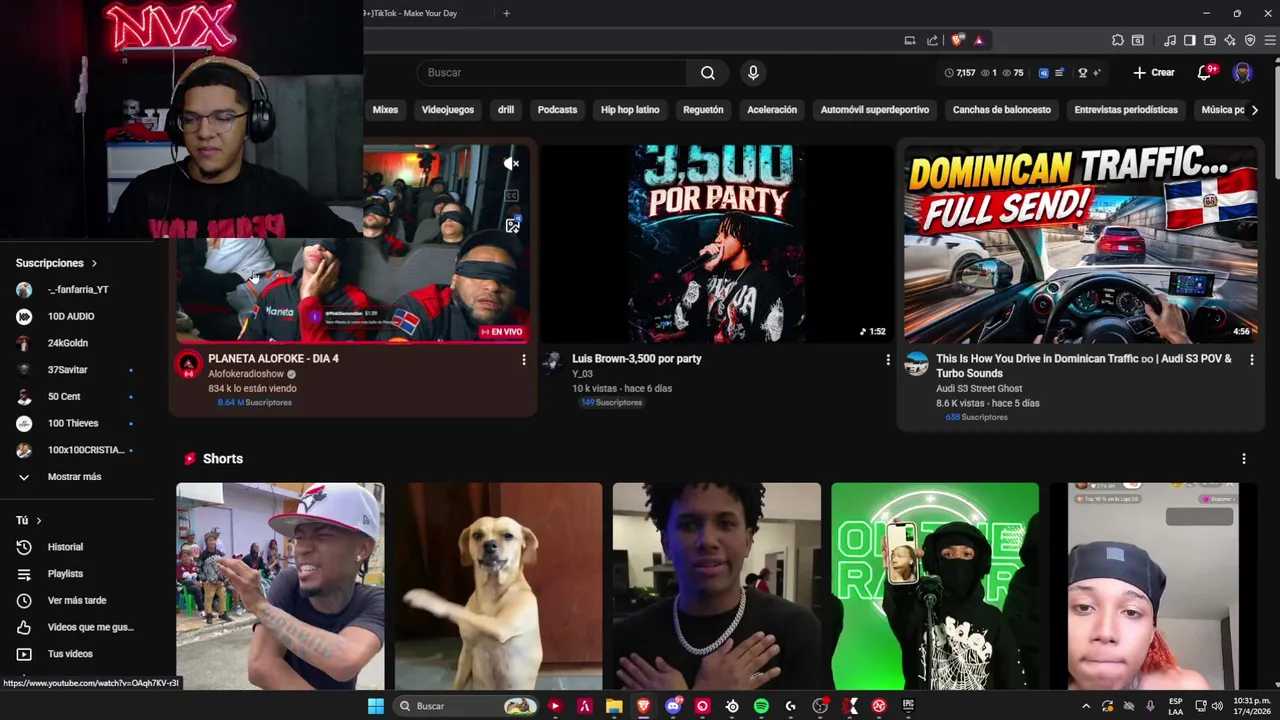
Task: Open Brave Rewards triangle icon
Action: point(979,40)
